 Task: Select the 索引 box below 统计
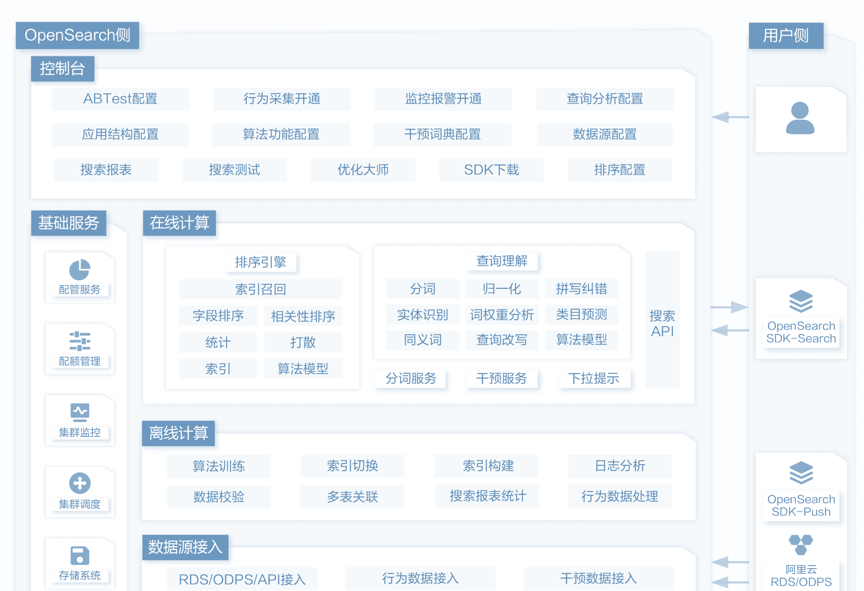tap(218, 368)
